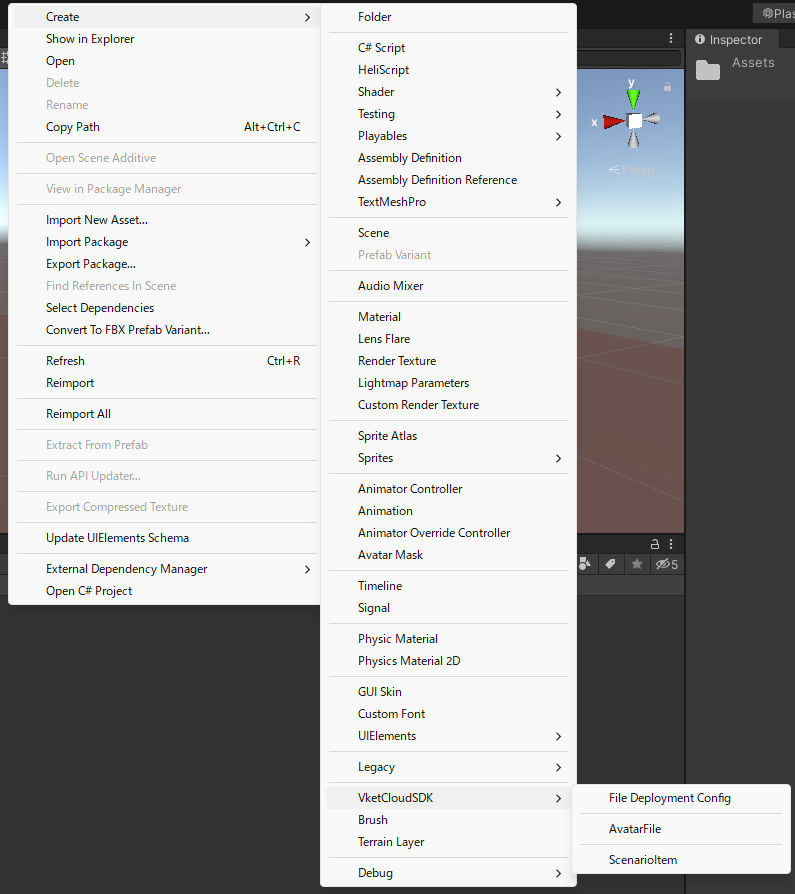Click the search by type icon
The width and height of the screenshot is (795, 894).
tap(585, 564)
